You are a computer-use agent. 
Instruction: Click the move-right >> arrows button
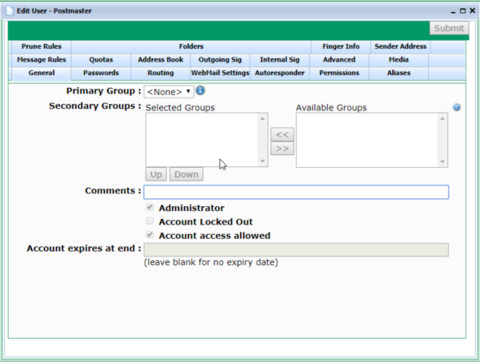[x=282, y=148]
